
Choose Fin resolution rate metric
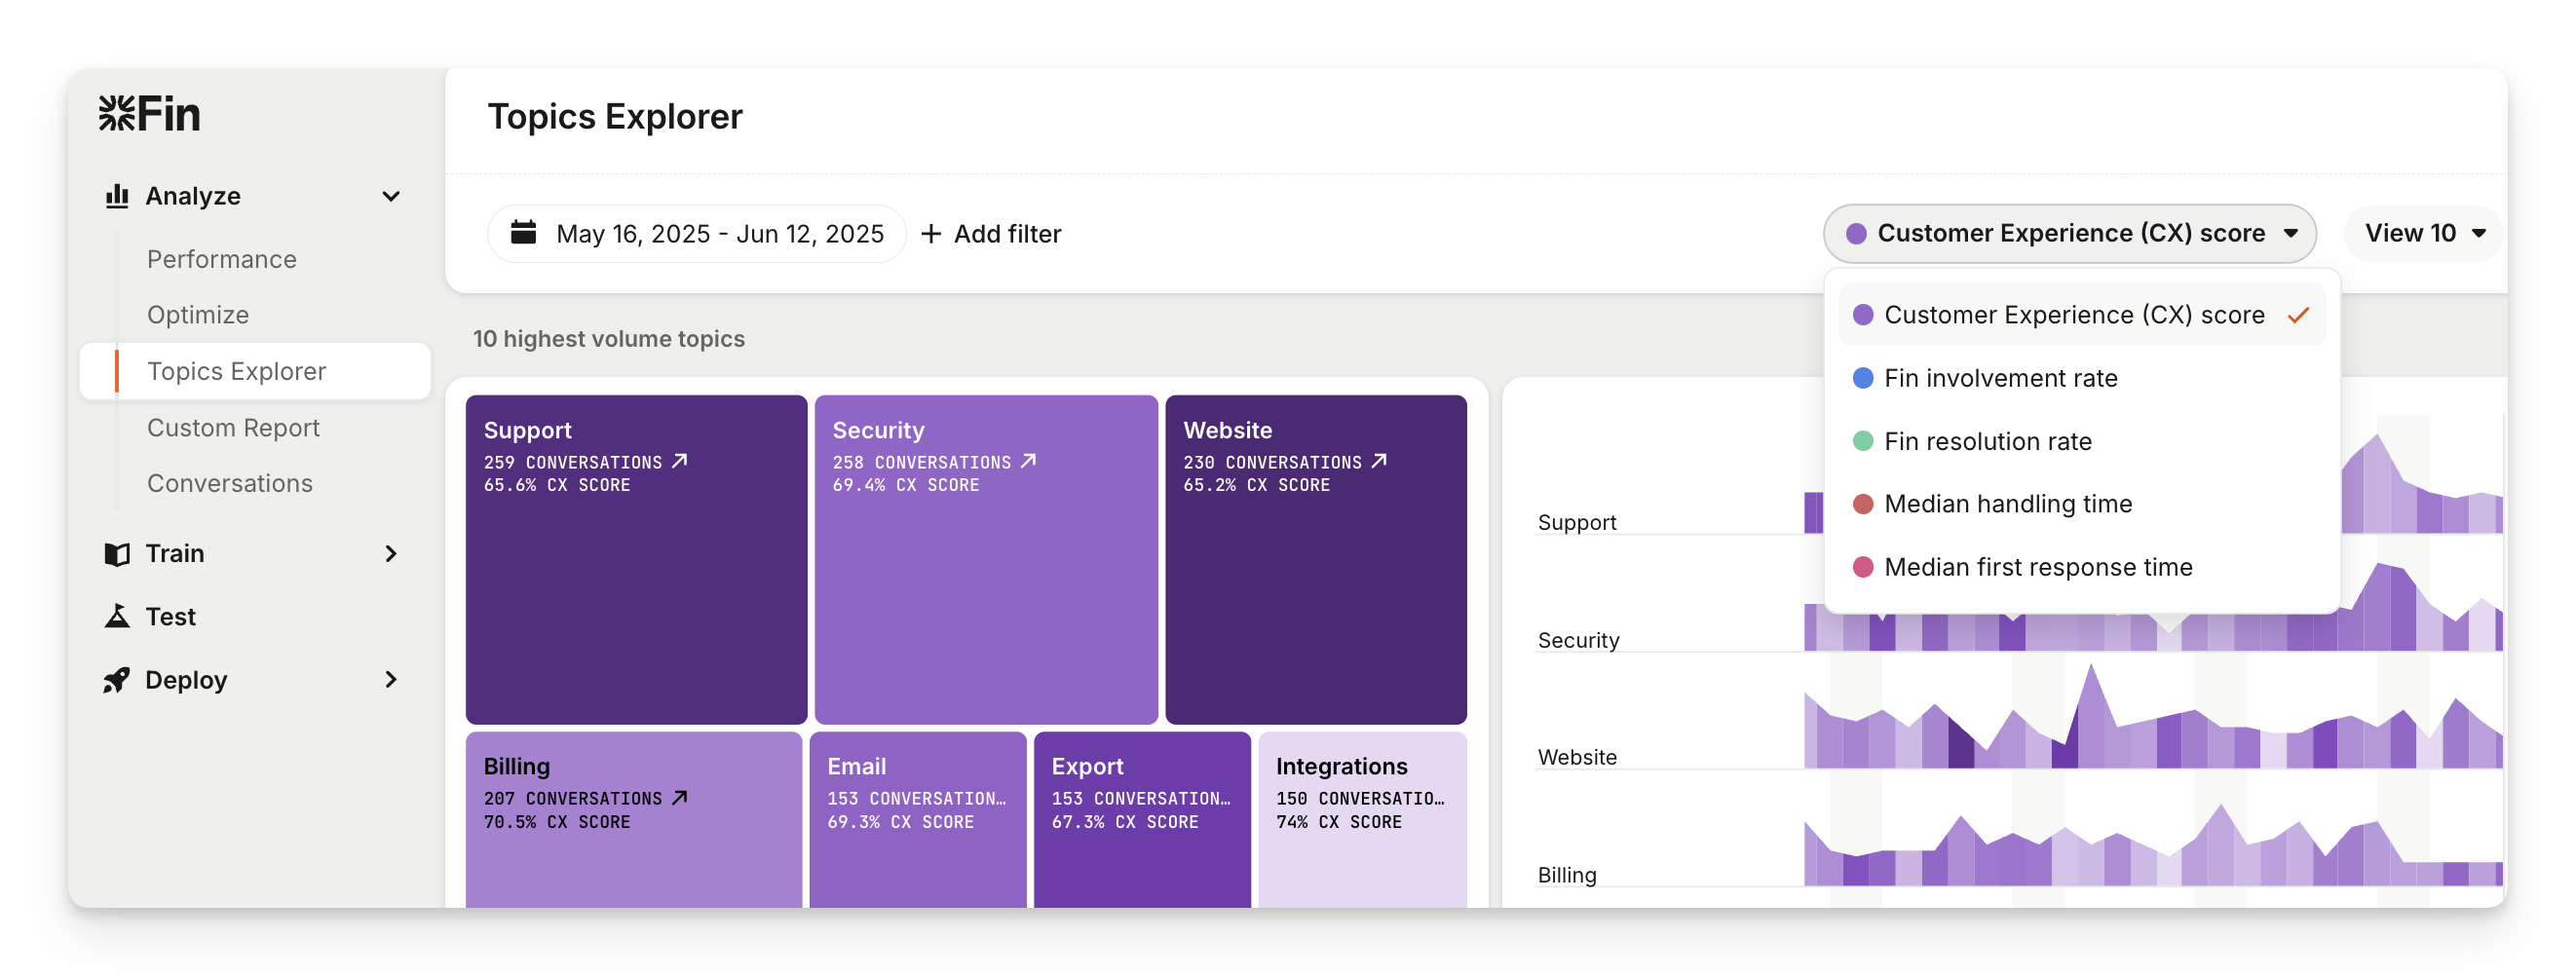[x=1987, y=441]
